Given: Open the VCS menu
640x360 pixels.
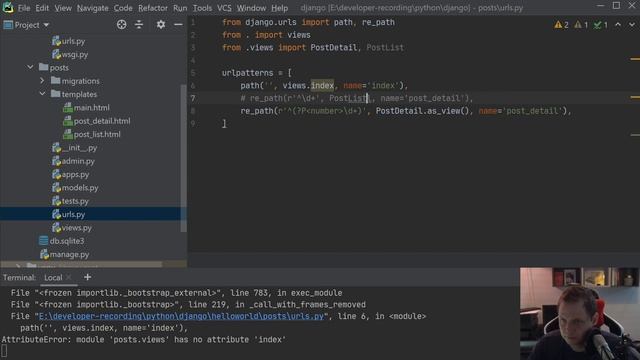Looking at the screenshot, I should pos(224,8).
